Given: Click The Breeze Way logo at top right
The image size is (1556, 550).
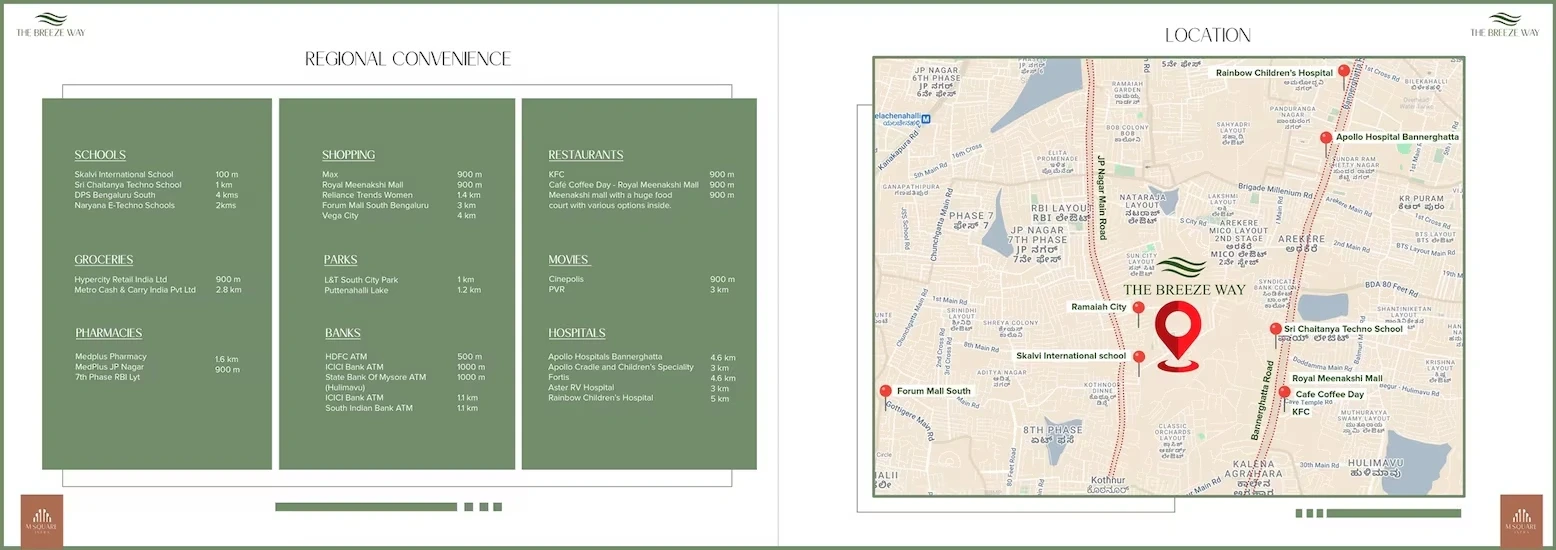Looking at the screenshot, I should 1504,24.
